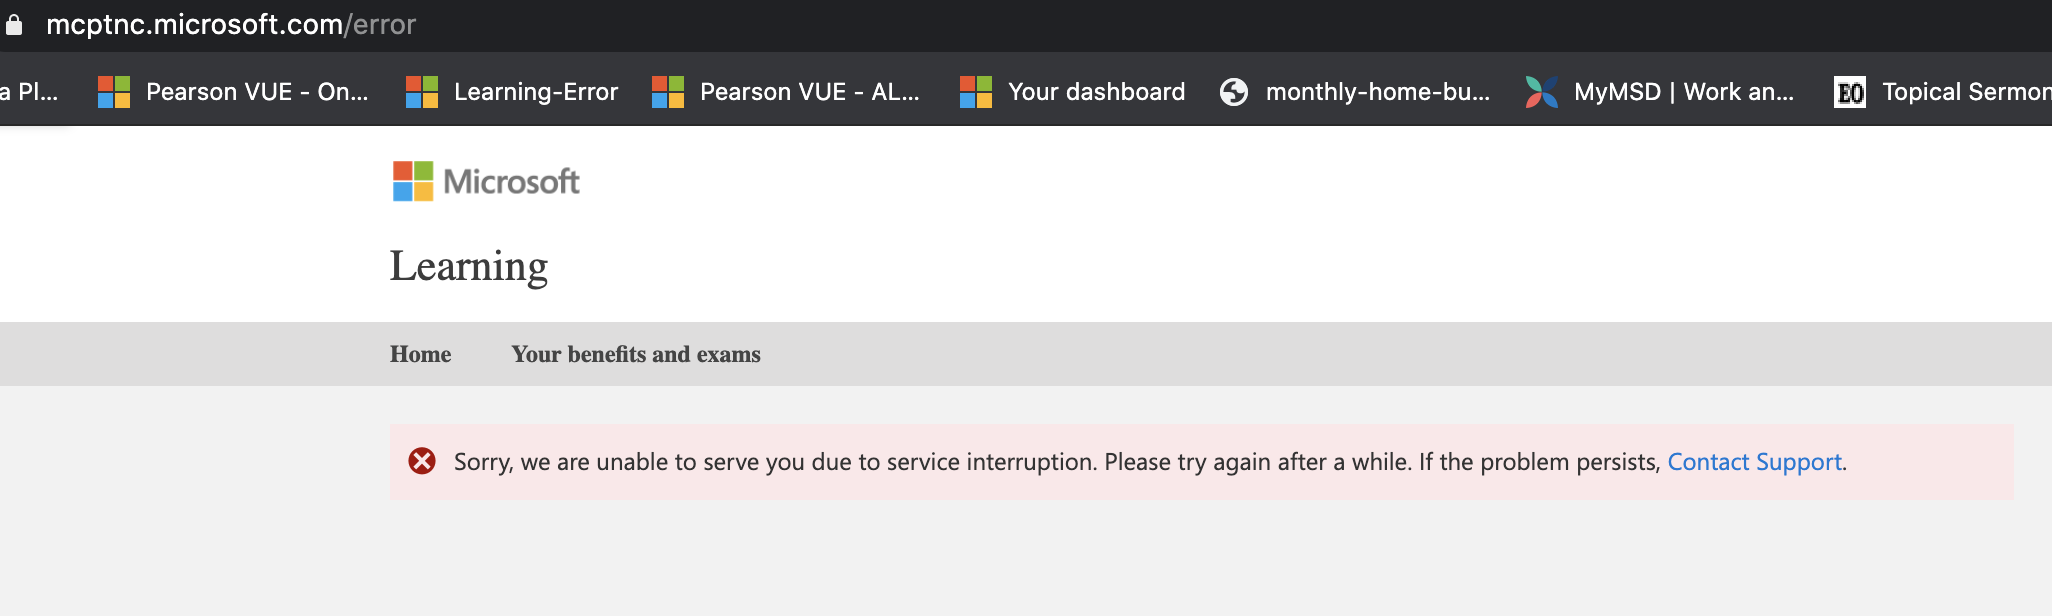Click the MyMSD pinwheel bookmark icon
The width and height of the screenshot is (2052, 616).
pos(1542,92)
